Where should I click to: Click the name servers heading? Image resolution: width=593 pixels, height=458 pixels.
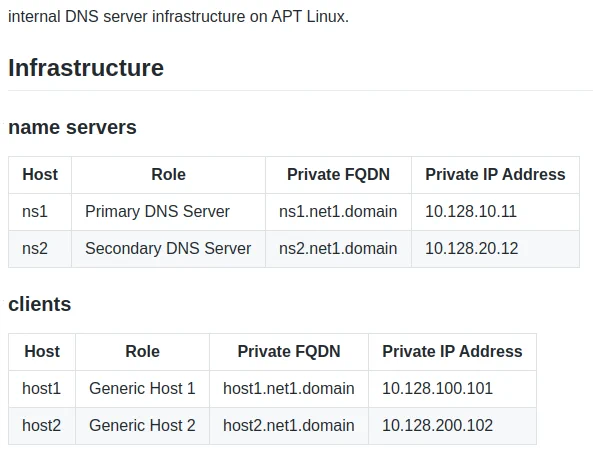coord(72,127)
